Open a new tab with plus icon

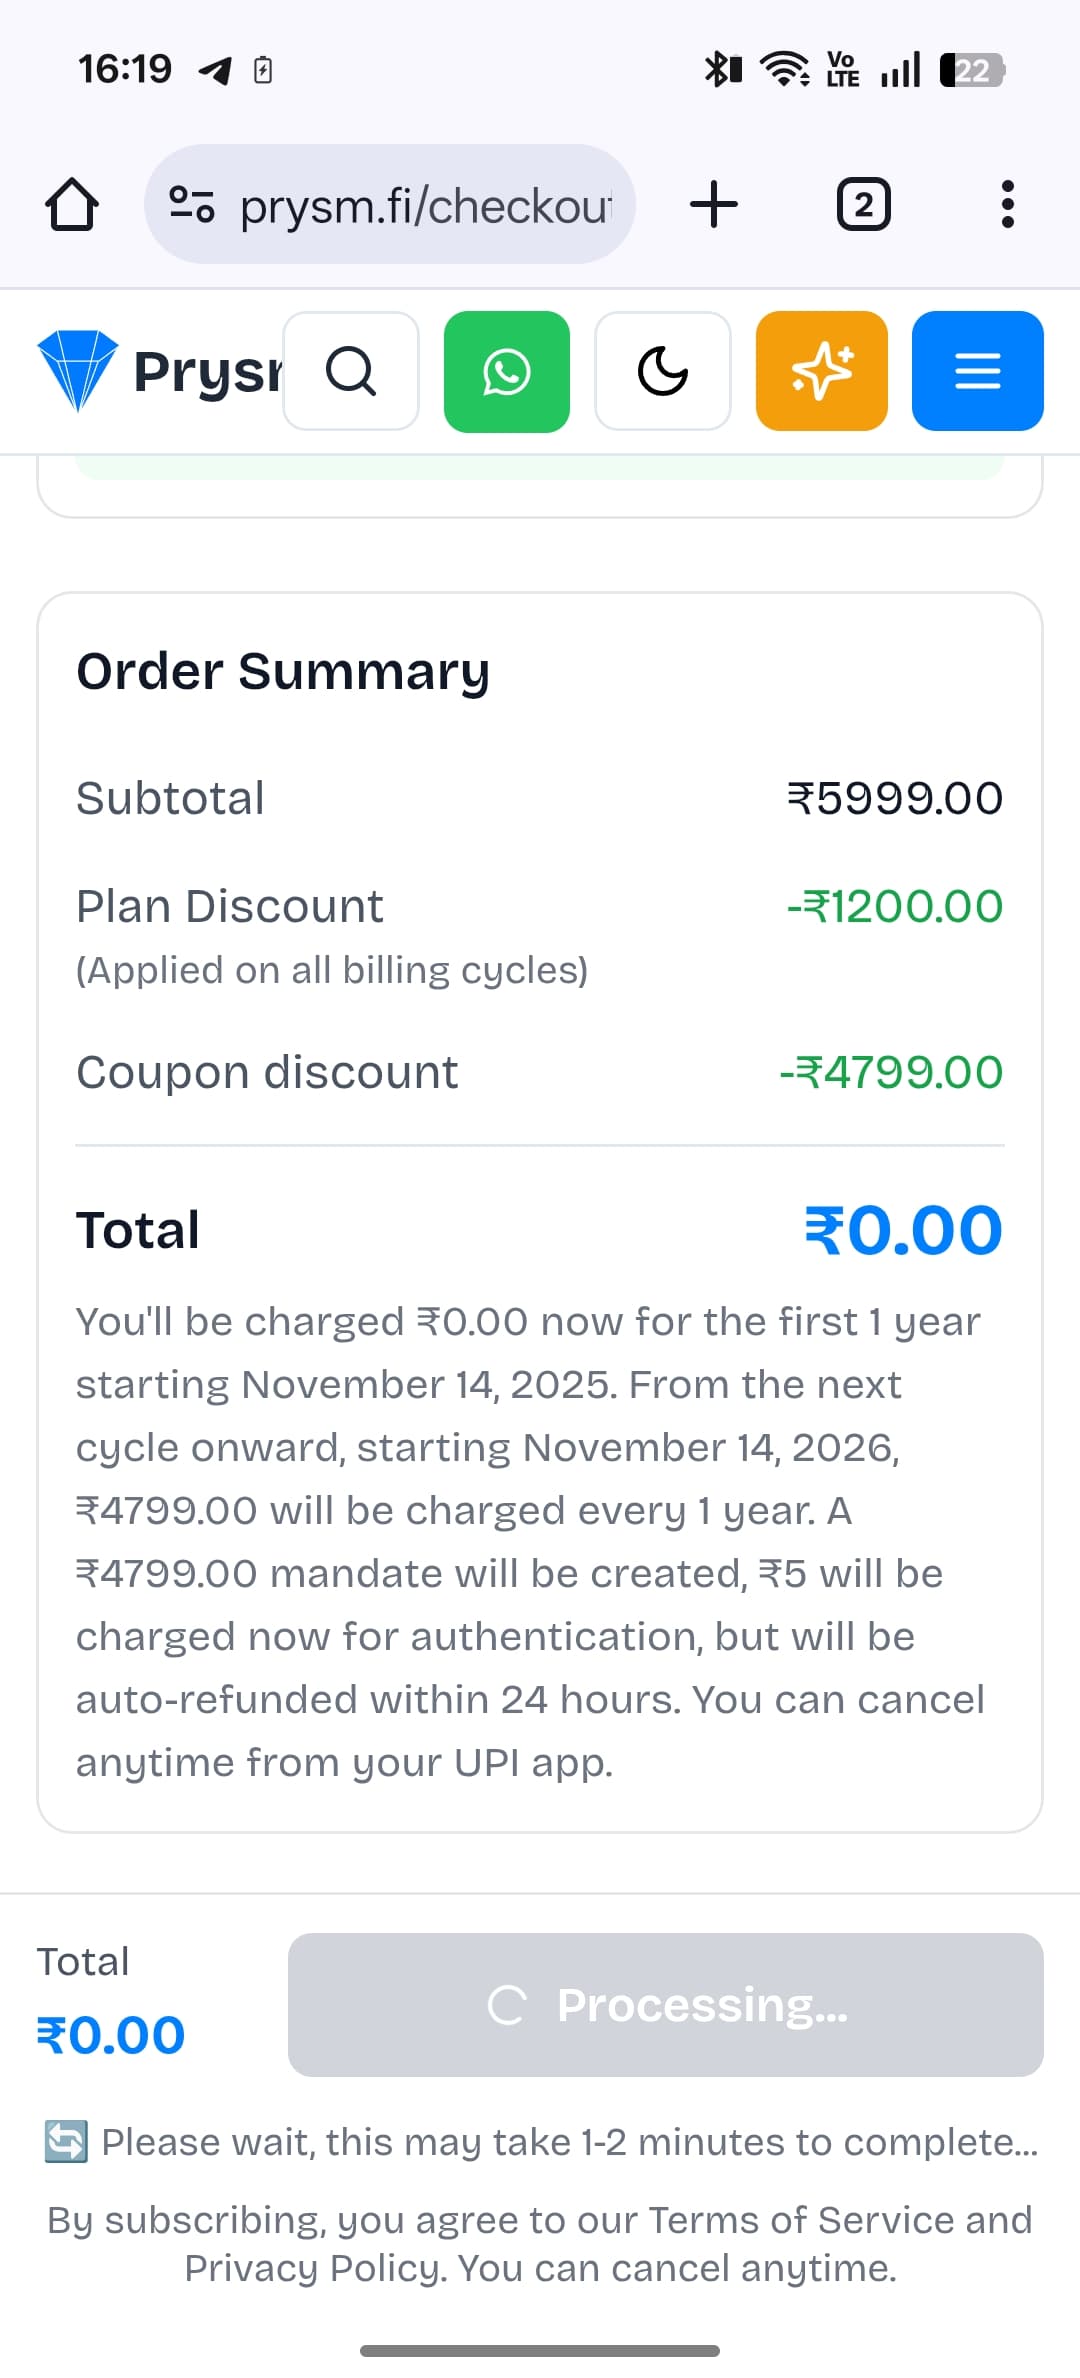click(x=714, y=204)
